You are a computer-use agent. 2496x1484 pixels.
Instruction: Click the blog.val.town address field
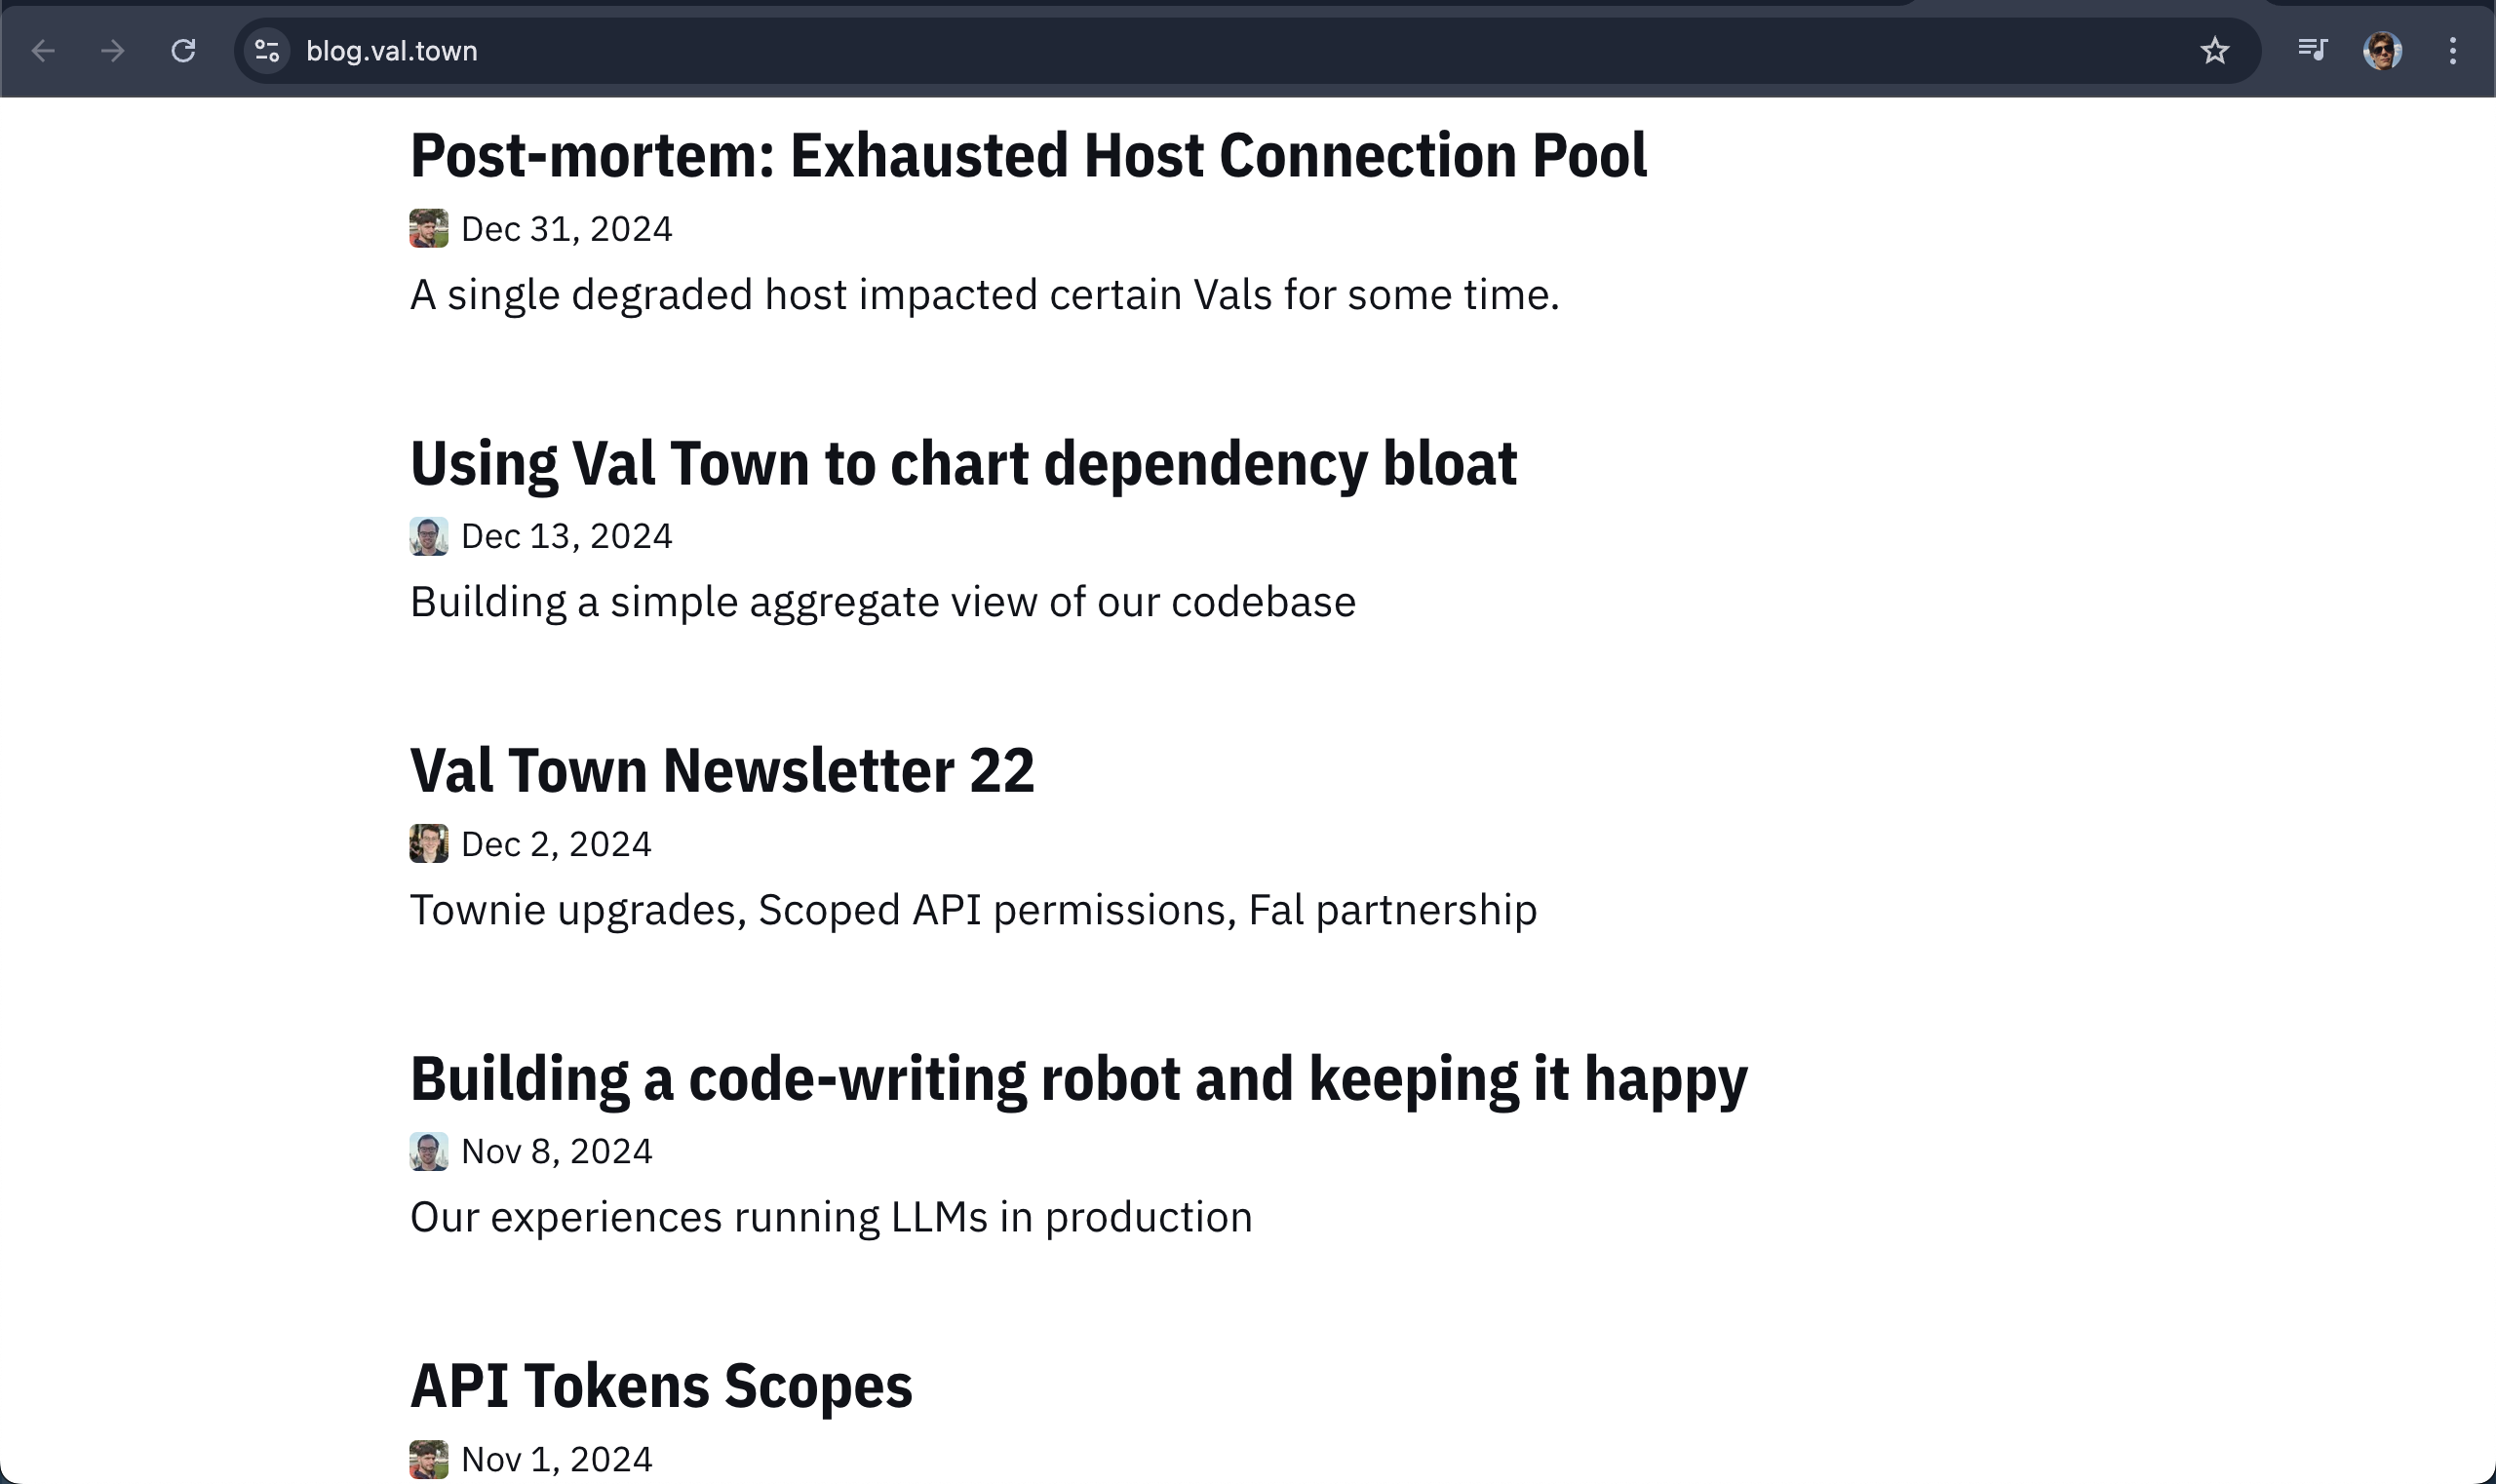pos(1246,50)
